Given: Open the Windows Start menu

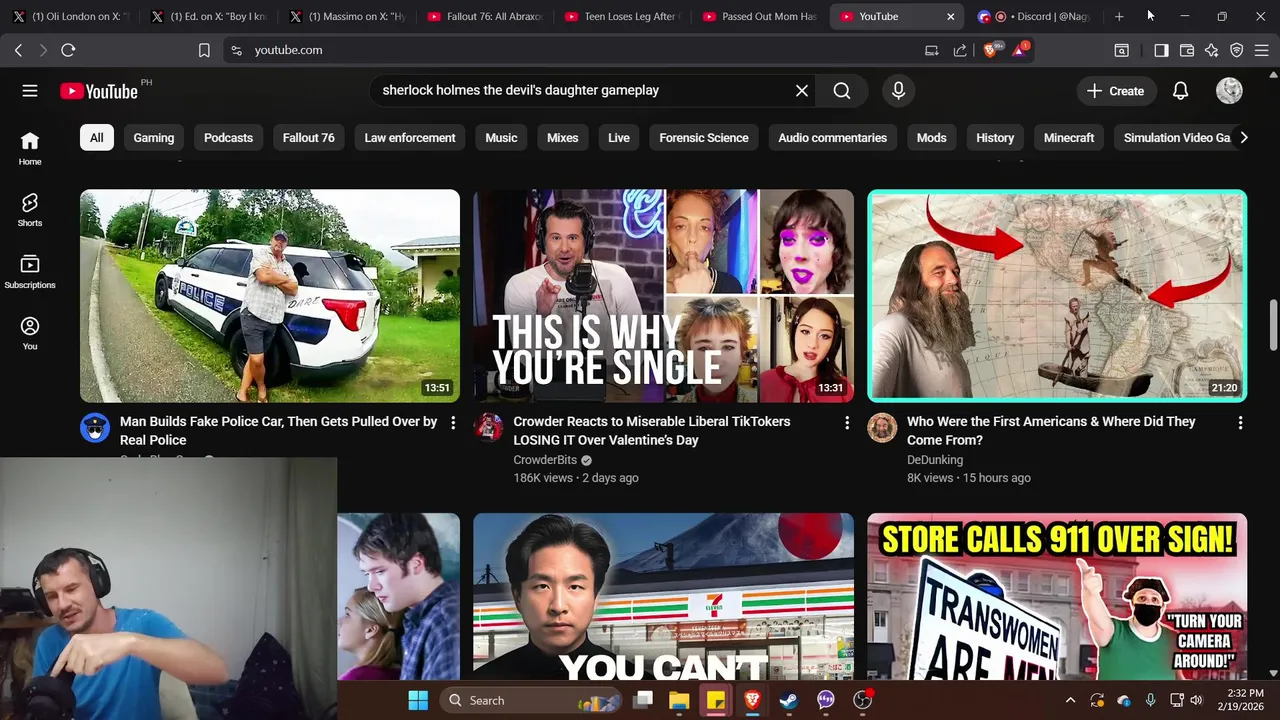Looking at the screenshot, I should [x=418, y=700].
